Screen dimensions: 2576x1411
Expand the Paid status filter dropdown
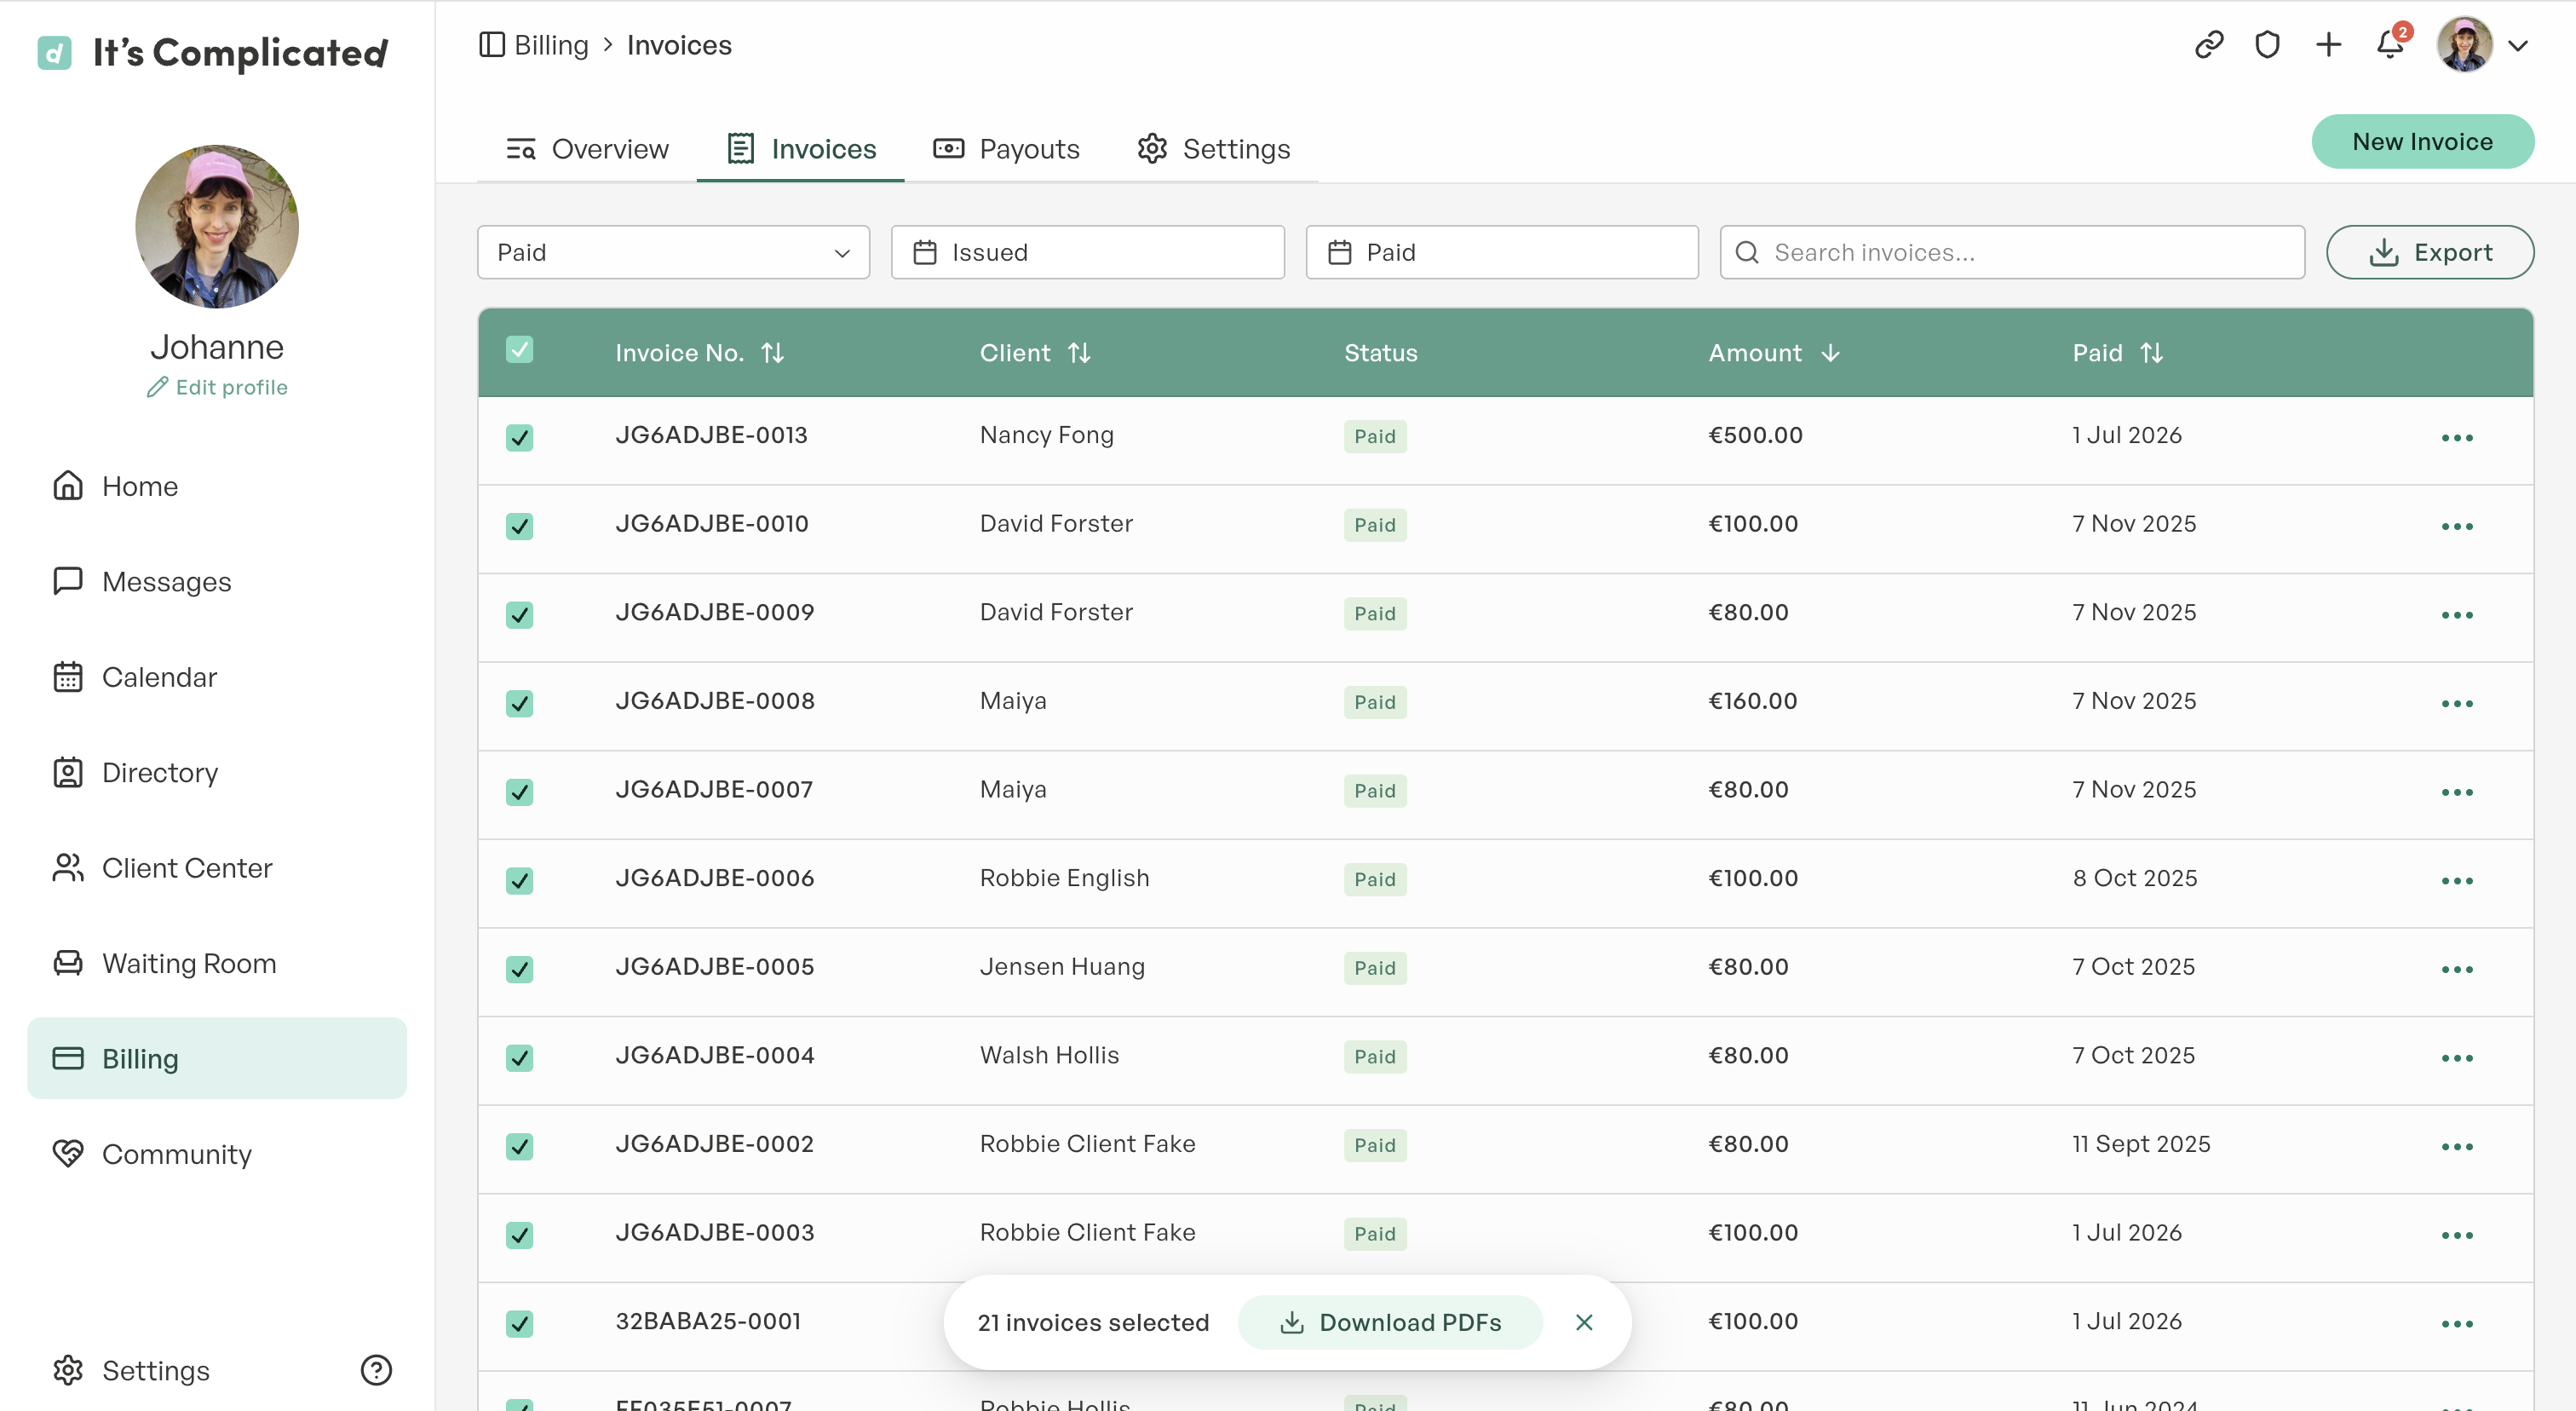click(673, 252)
